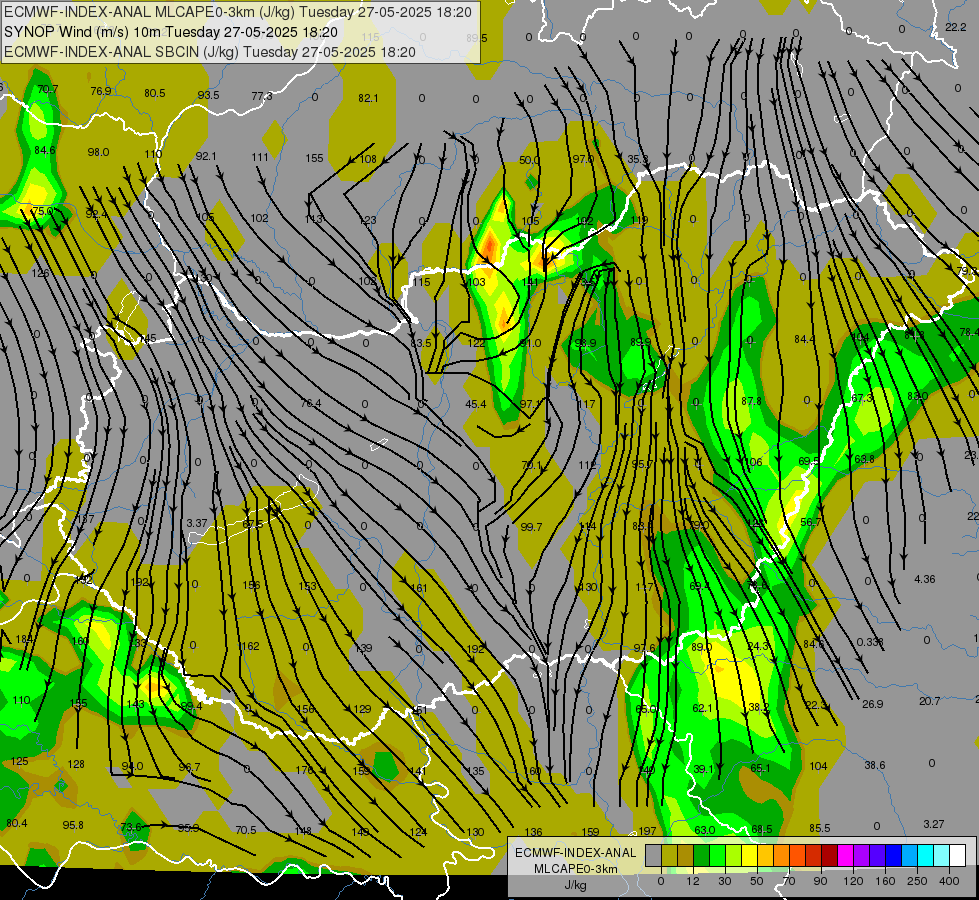Select the 87.8 map value

coord(751,401)
